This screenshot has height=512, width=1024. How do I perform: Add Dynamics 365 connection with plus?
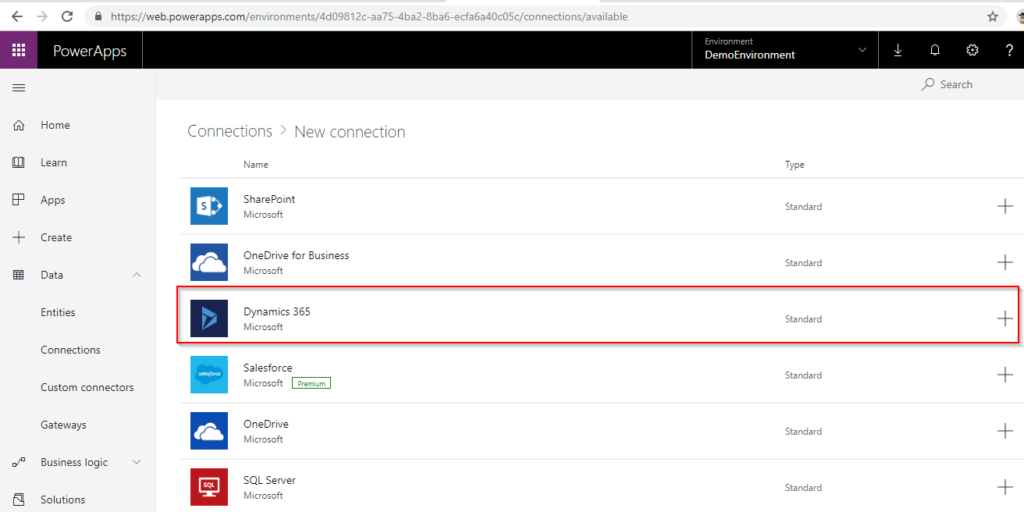[x=1004, y=319]
